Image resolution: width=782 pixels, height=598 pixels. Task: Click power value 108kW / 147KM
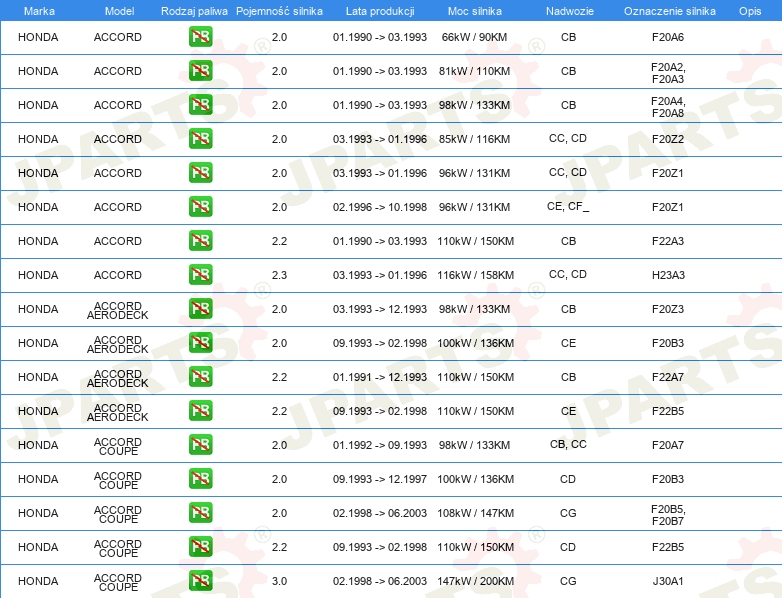tap(475, 513)
